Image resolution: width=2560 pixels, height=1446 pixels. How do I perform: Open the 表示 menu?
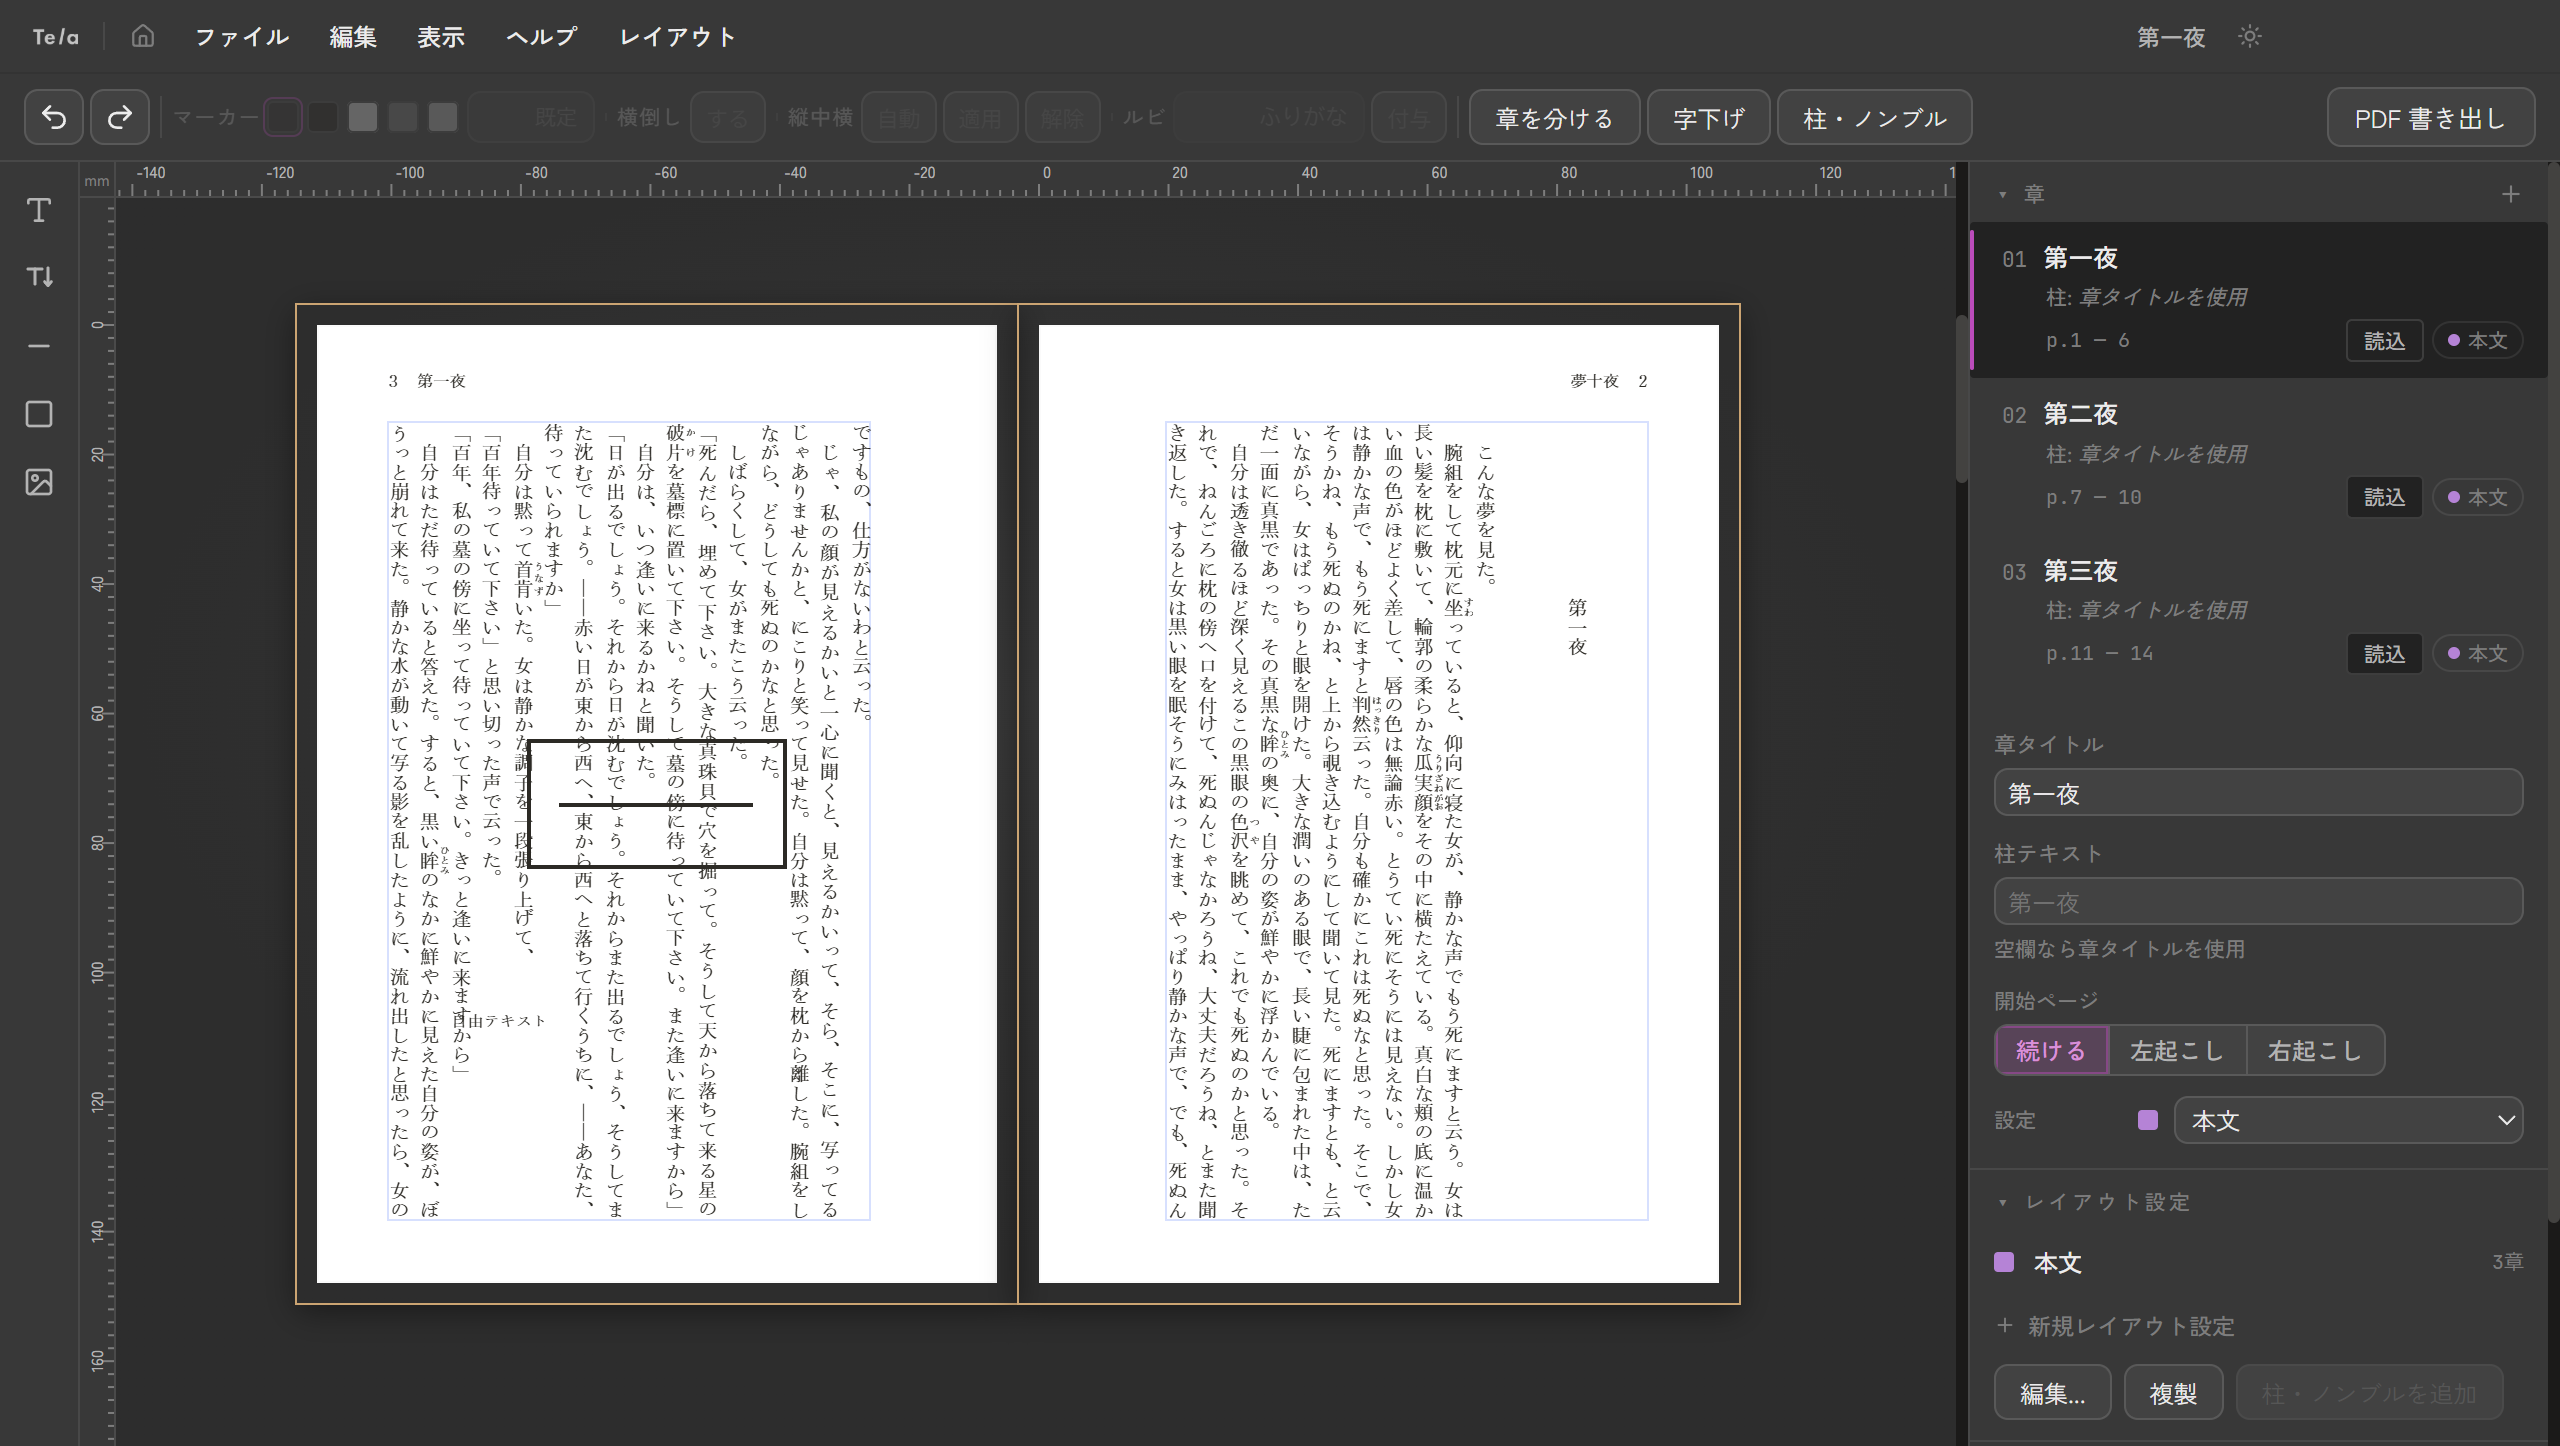click(441, 37)
